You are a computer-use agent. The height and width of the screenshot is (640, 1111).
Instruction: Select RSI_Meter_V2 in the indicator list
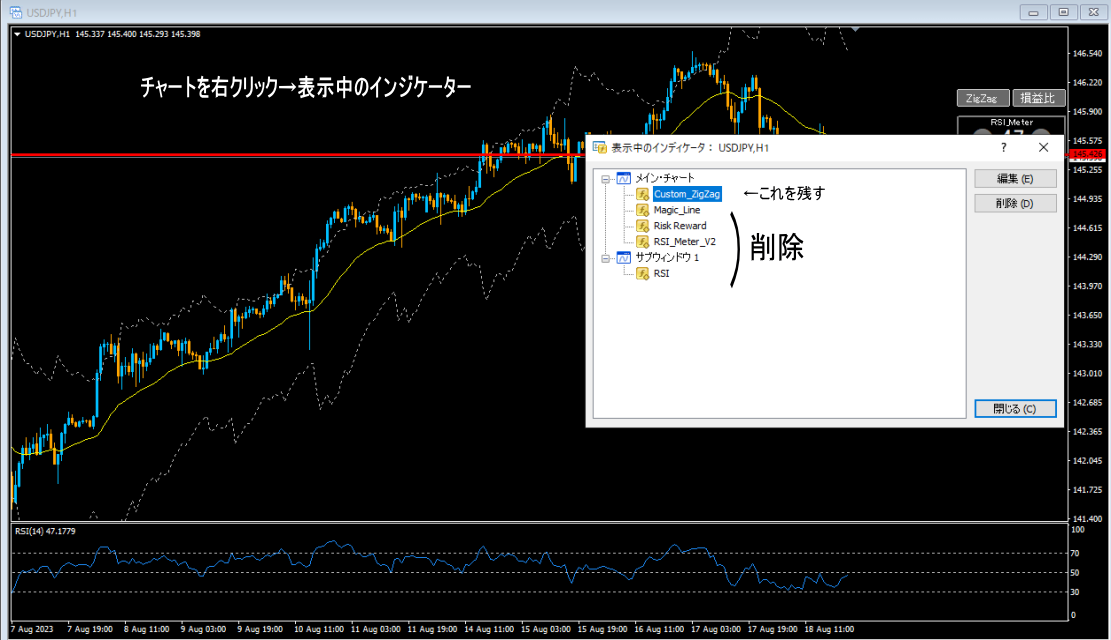click(685, 241)
